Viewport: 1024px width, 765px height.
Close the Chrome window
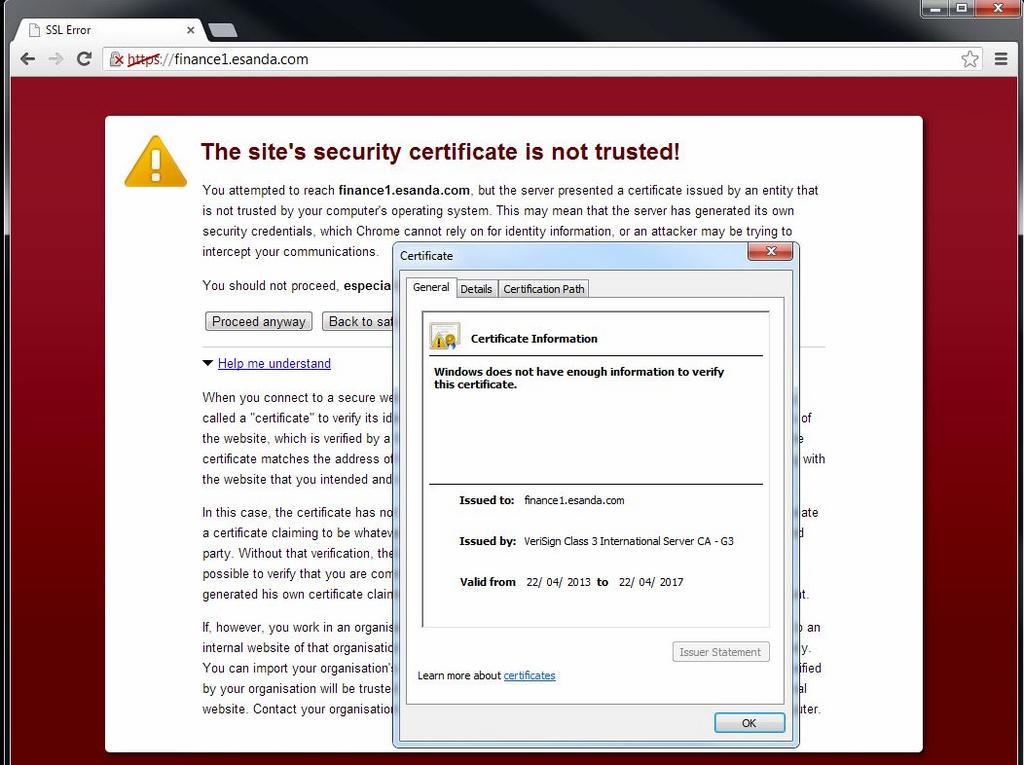998,8
